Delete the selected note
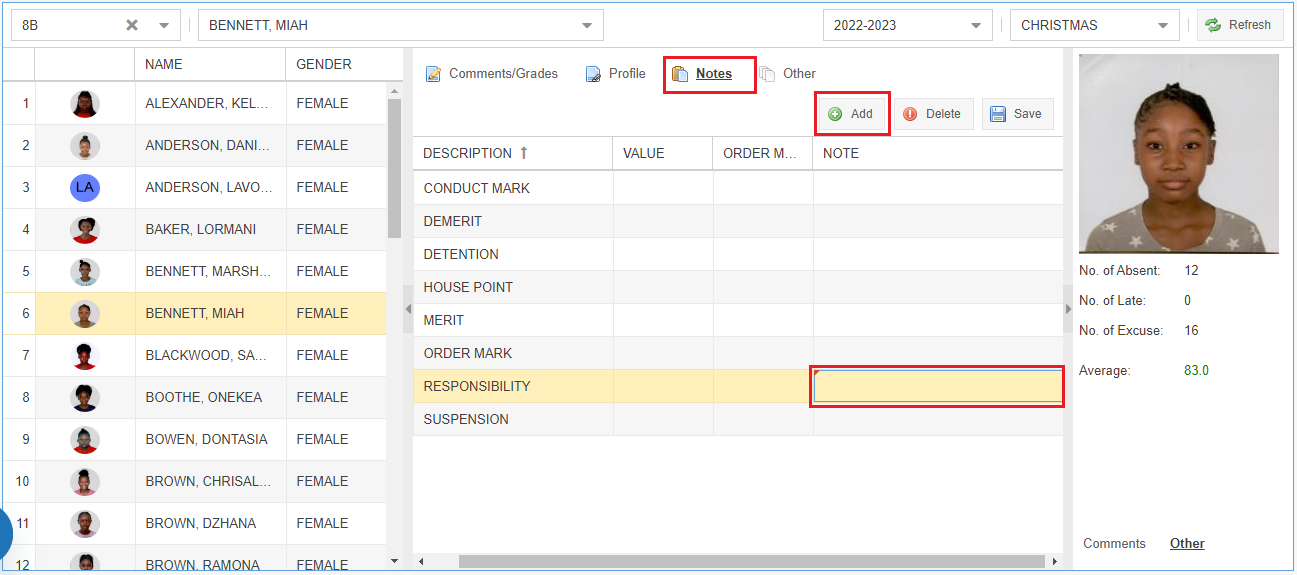This screenshot has width=1297, height=575. [x=933, y=114]
